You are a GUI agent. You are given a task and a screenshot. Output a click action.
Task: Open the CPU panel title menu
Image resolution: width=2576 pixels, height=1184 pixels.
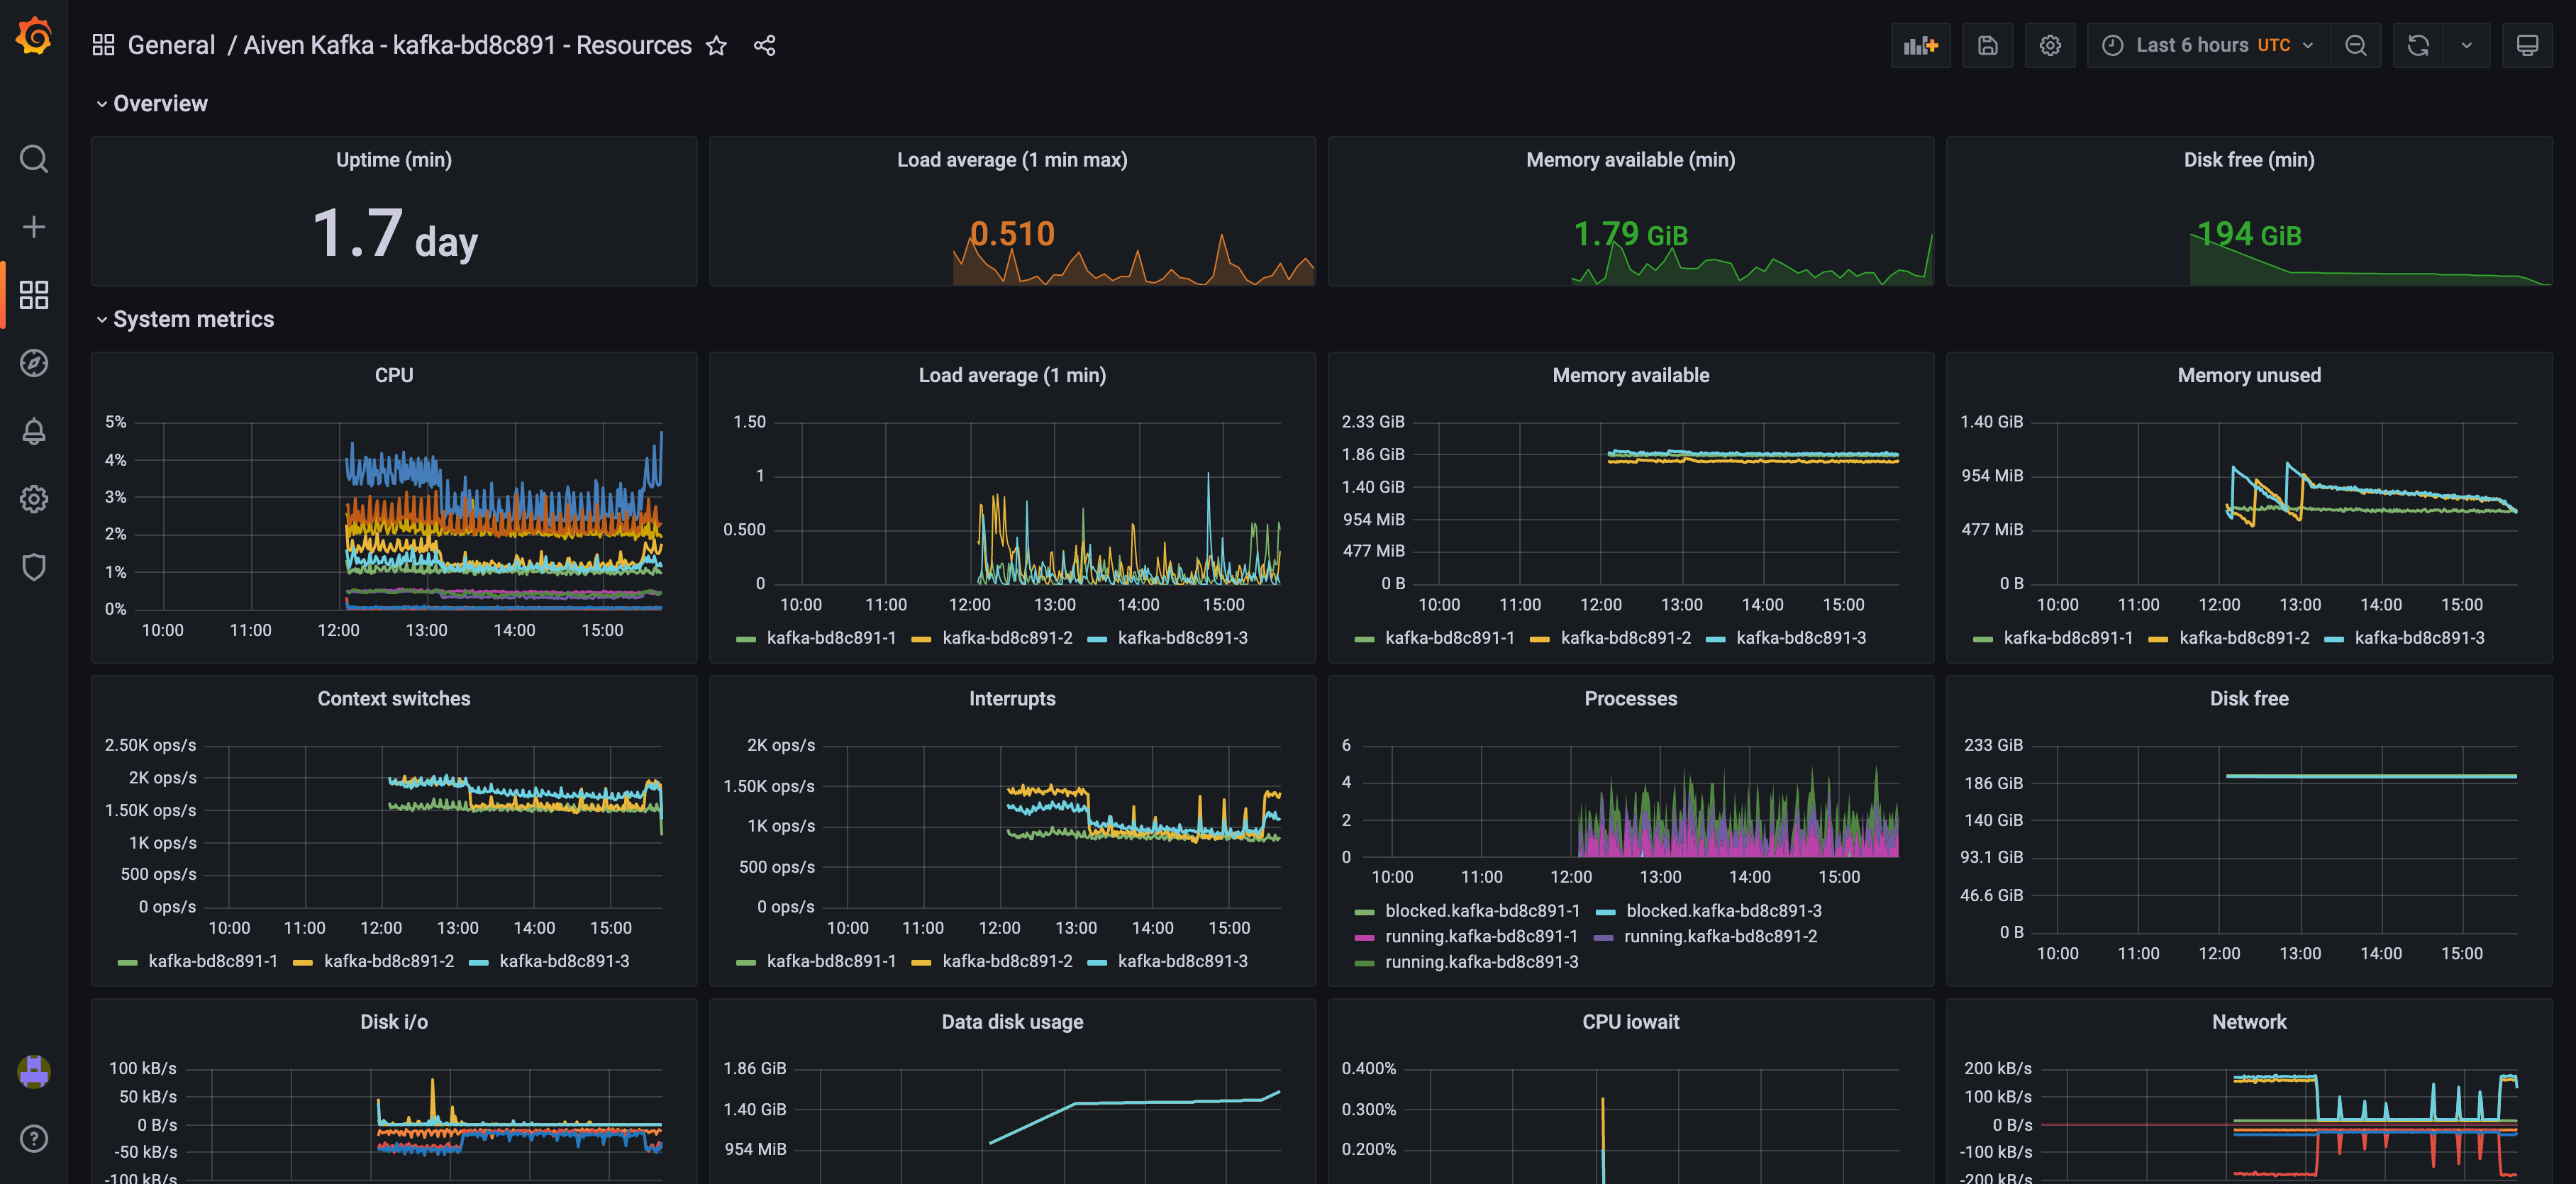393,375
